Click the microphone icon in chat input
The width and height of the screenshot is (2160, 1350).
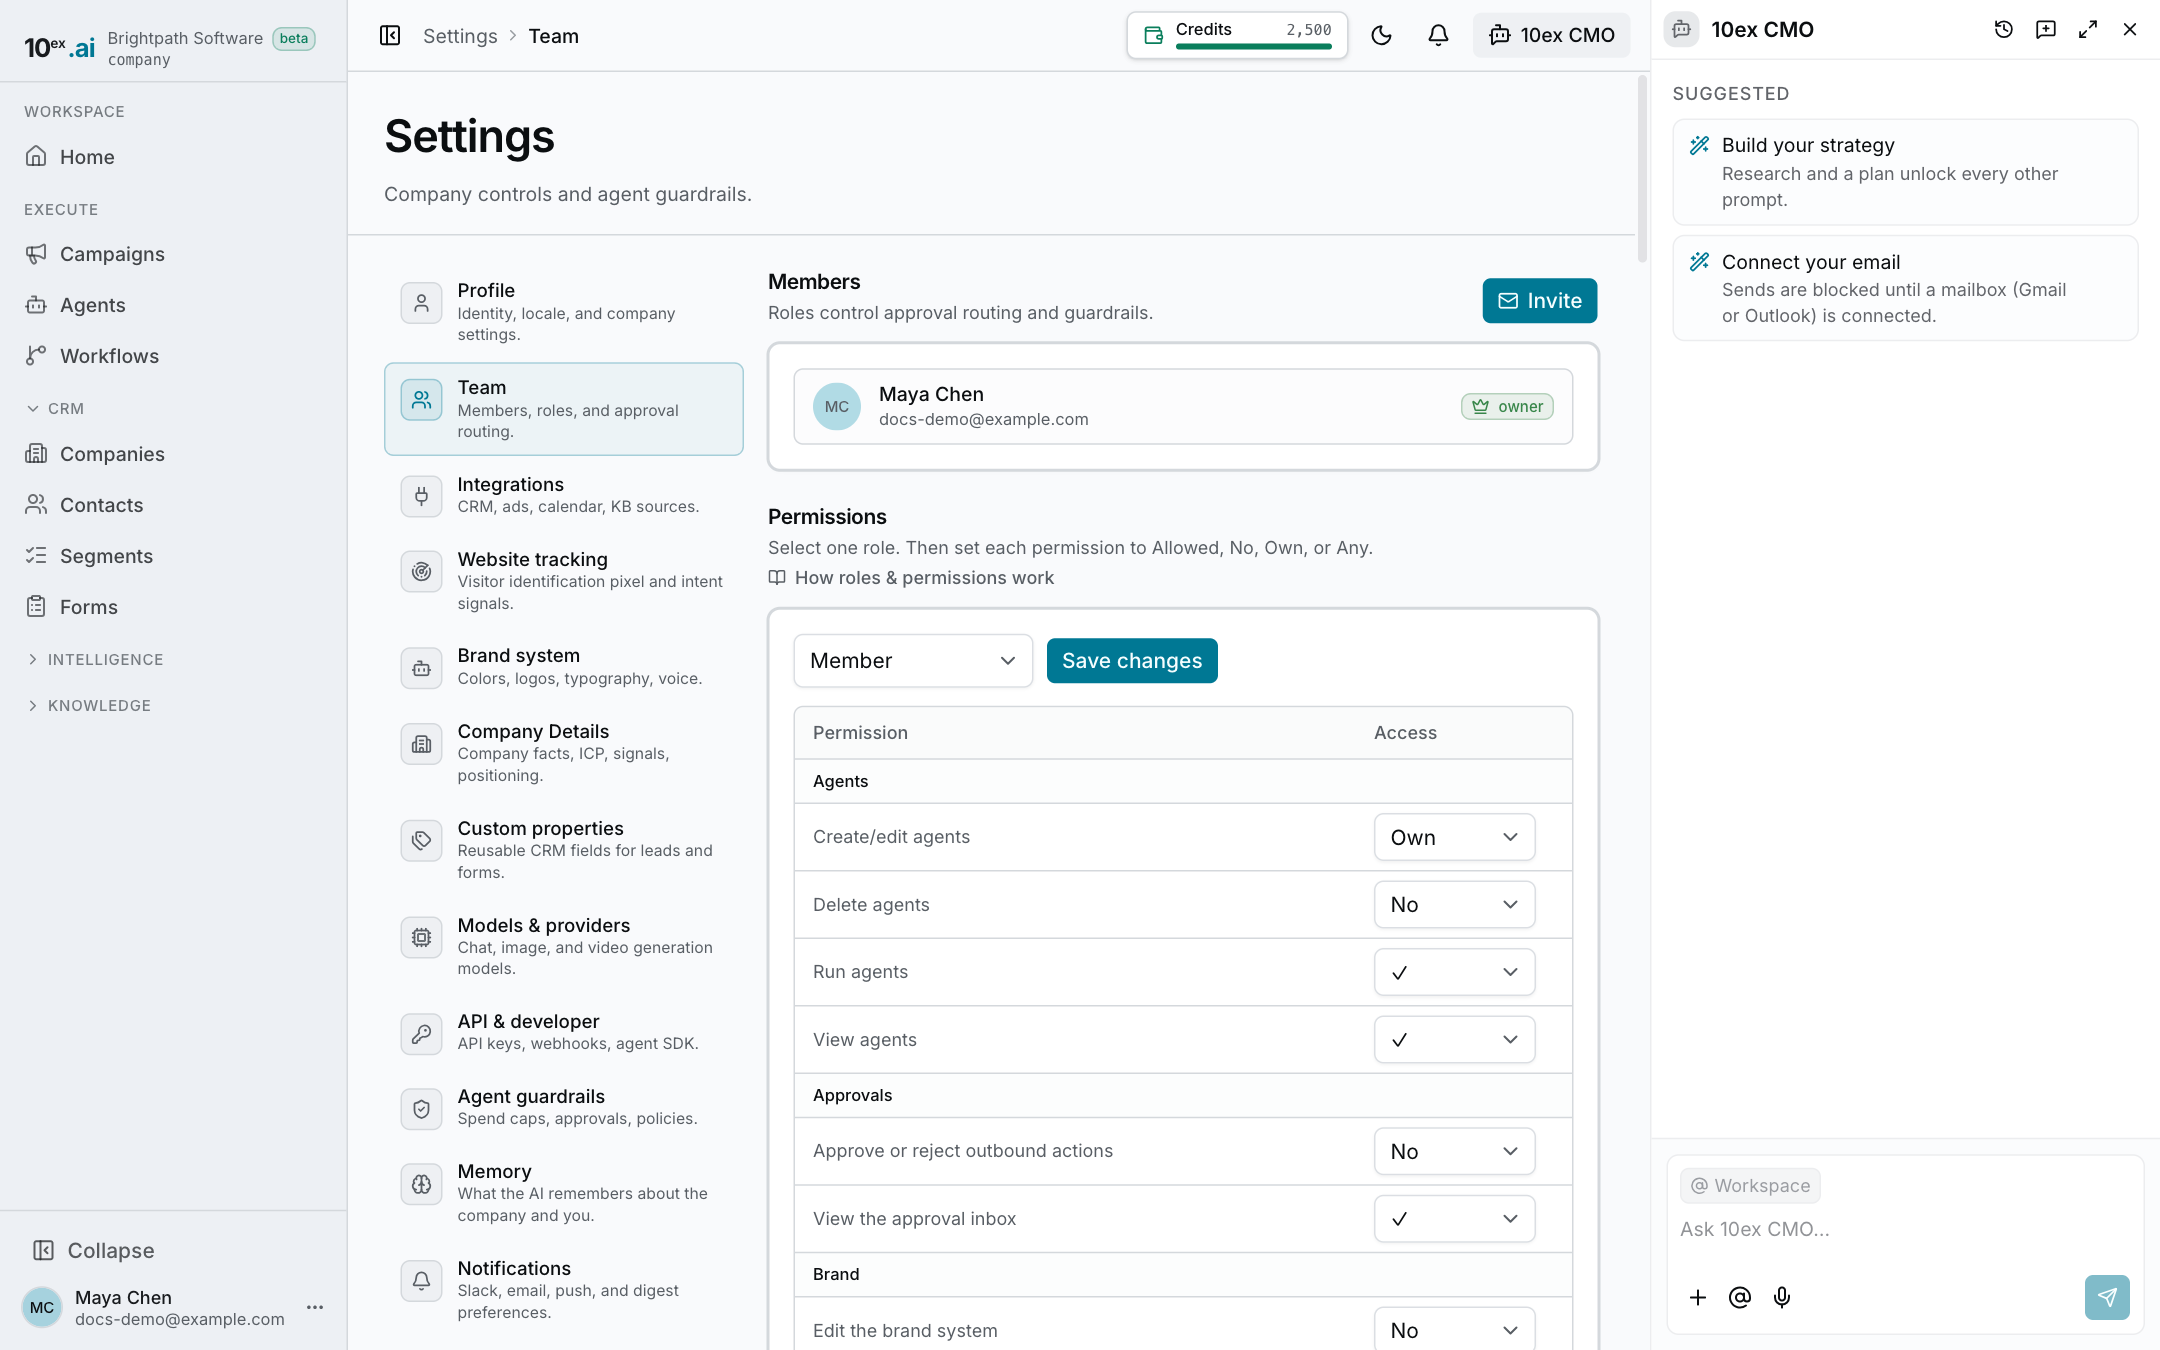1782,1297
